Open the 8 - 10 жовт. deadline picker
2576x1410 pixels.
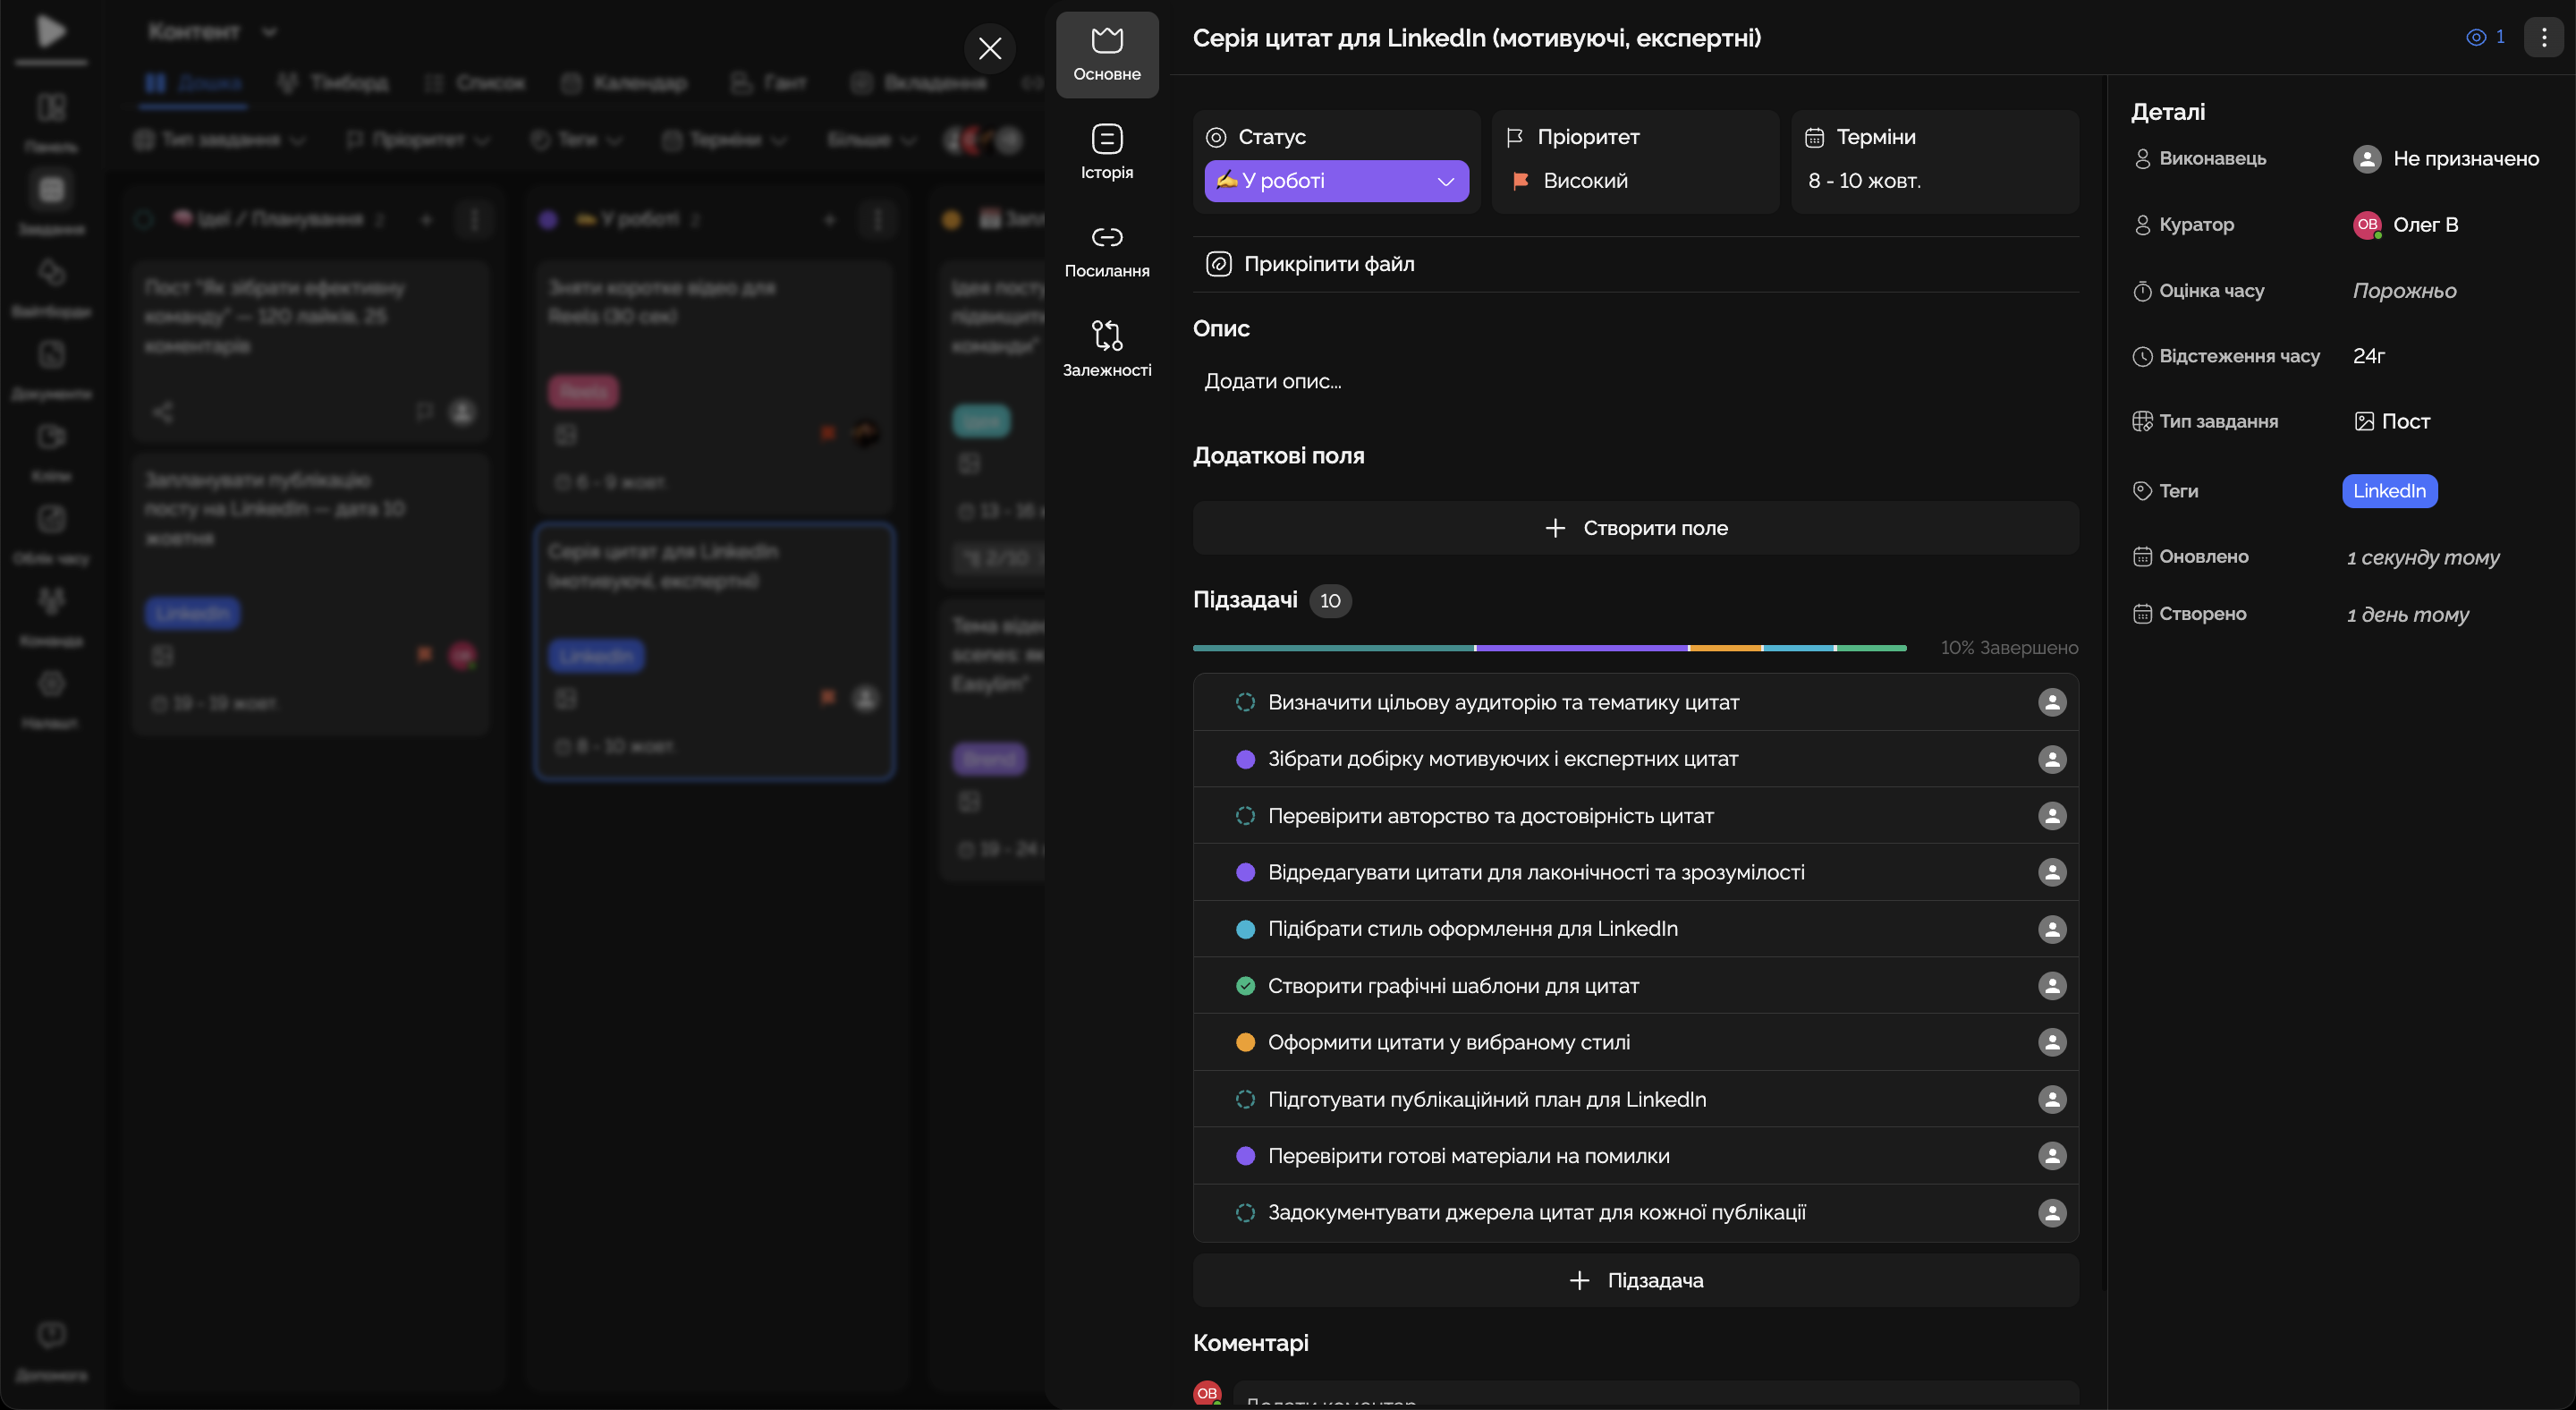tap(1864, 181)
